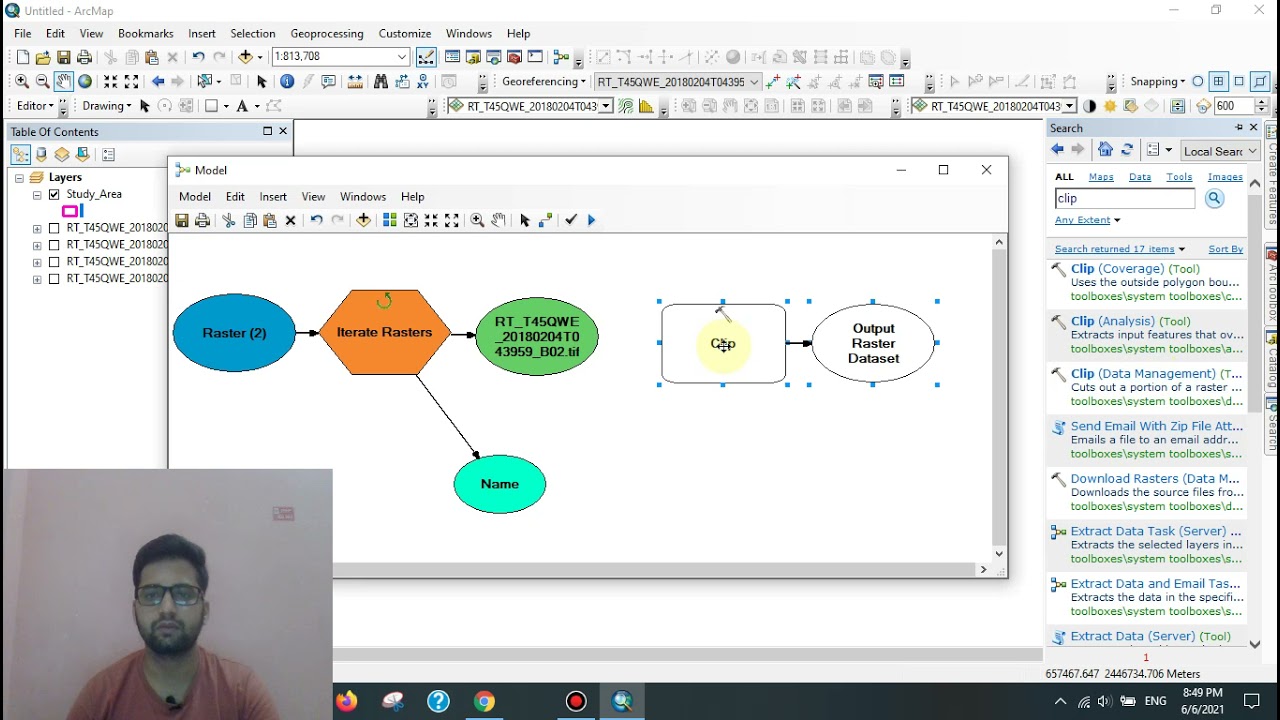
Task: Click List By Drawing Order icon in Table Of Contents
Action: (x=20, y=154)
